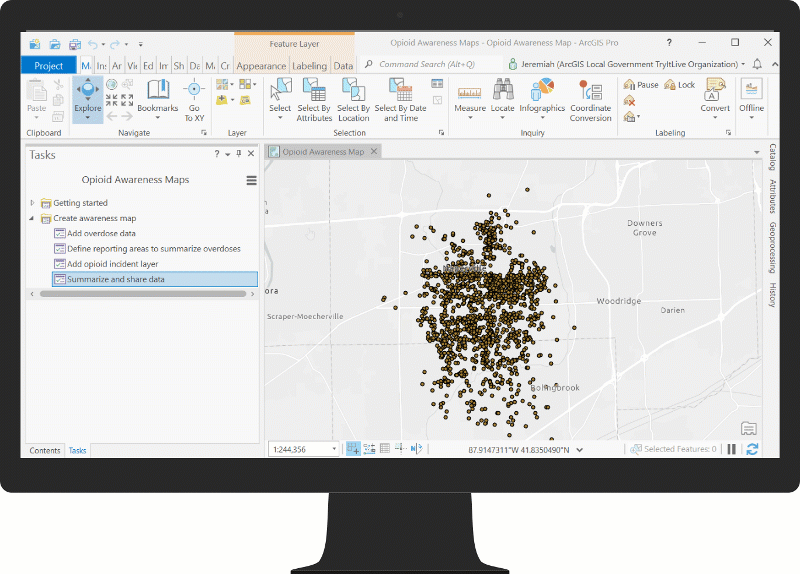Refresh the map view
The height and width of the screenshot is (574, 800).
pyautogui.click(x=752, y=449)
